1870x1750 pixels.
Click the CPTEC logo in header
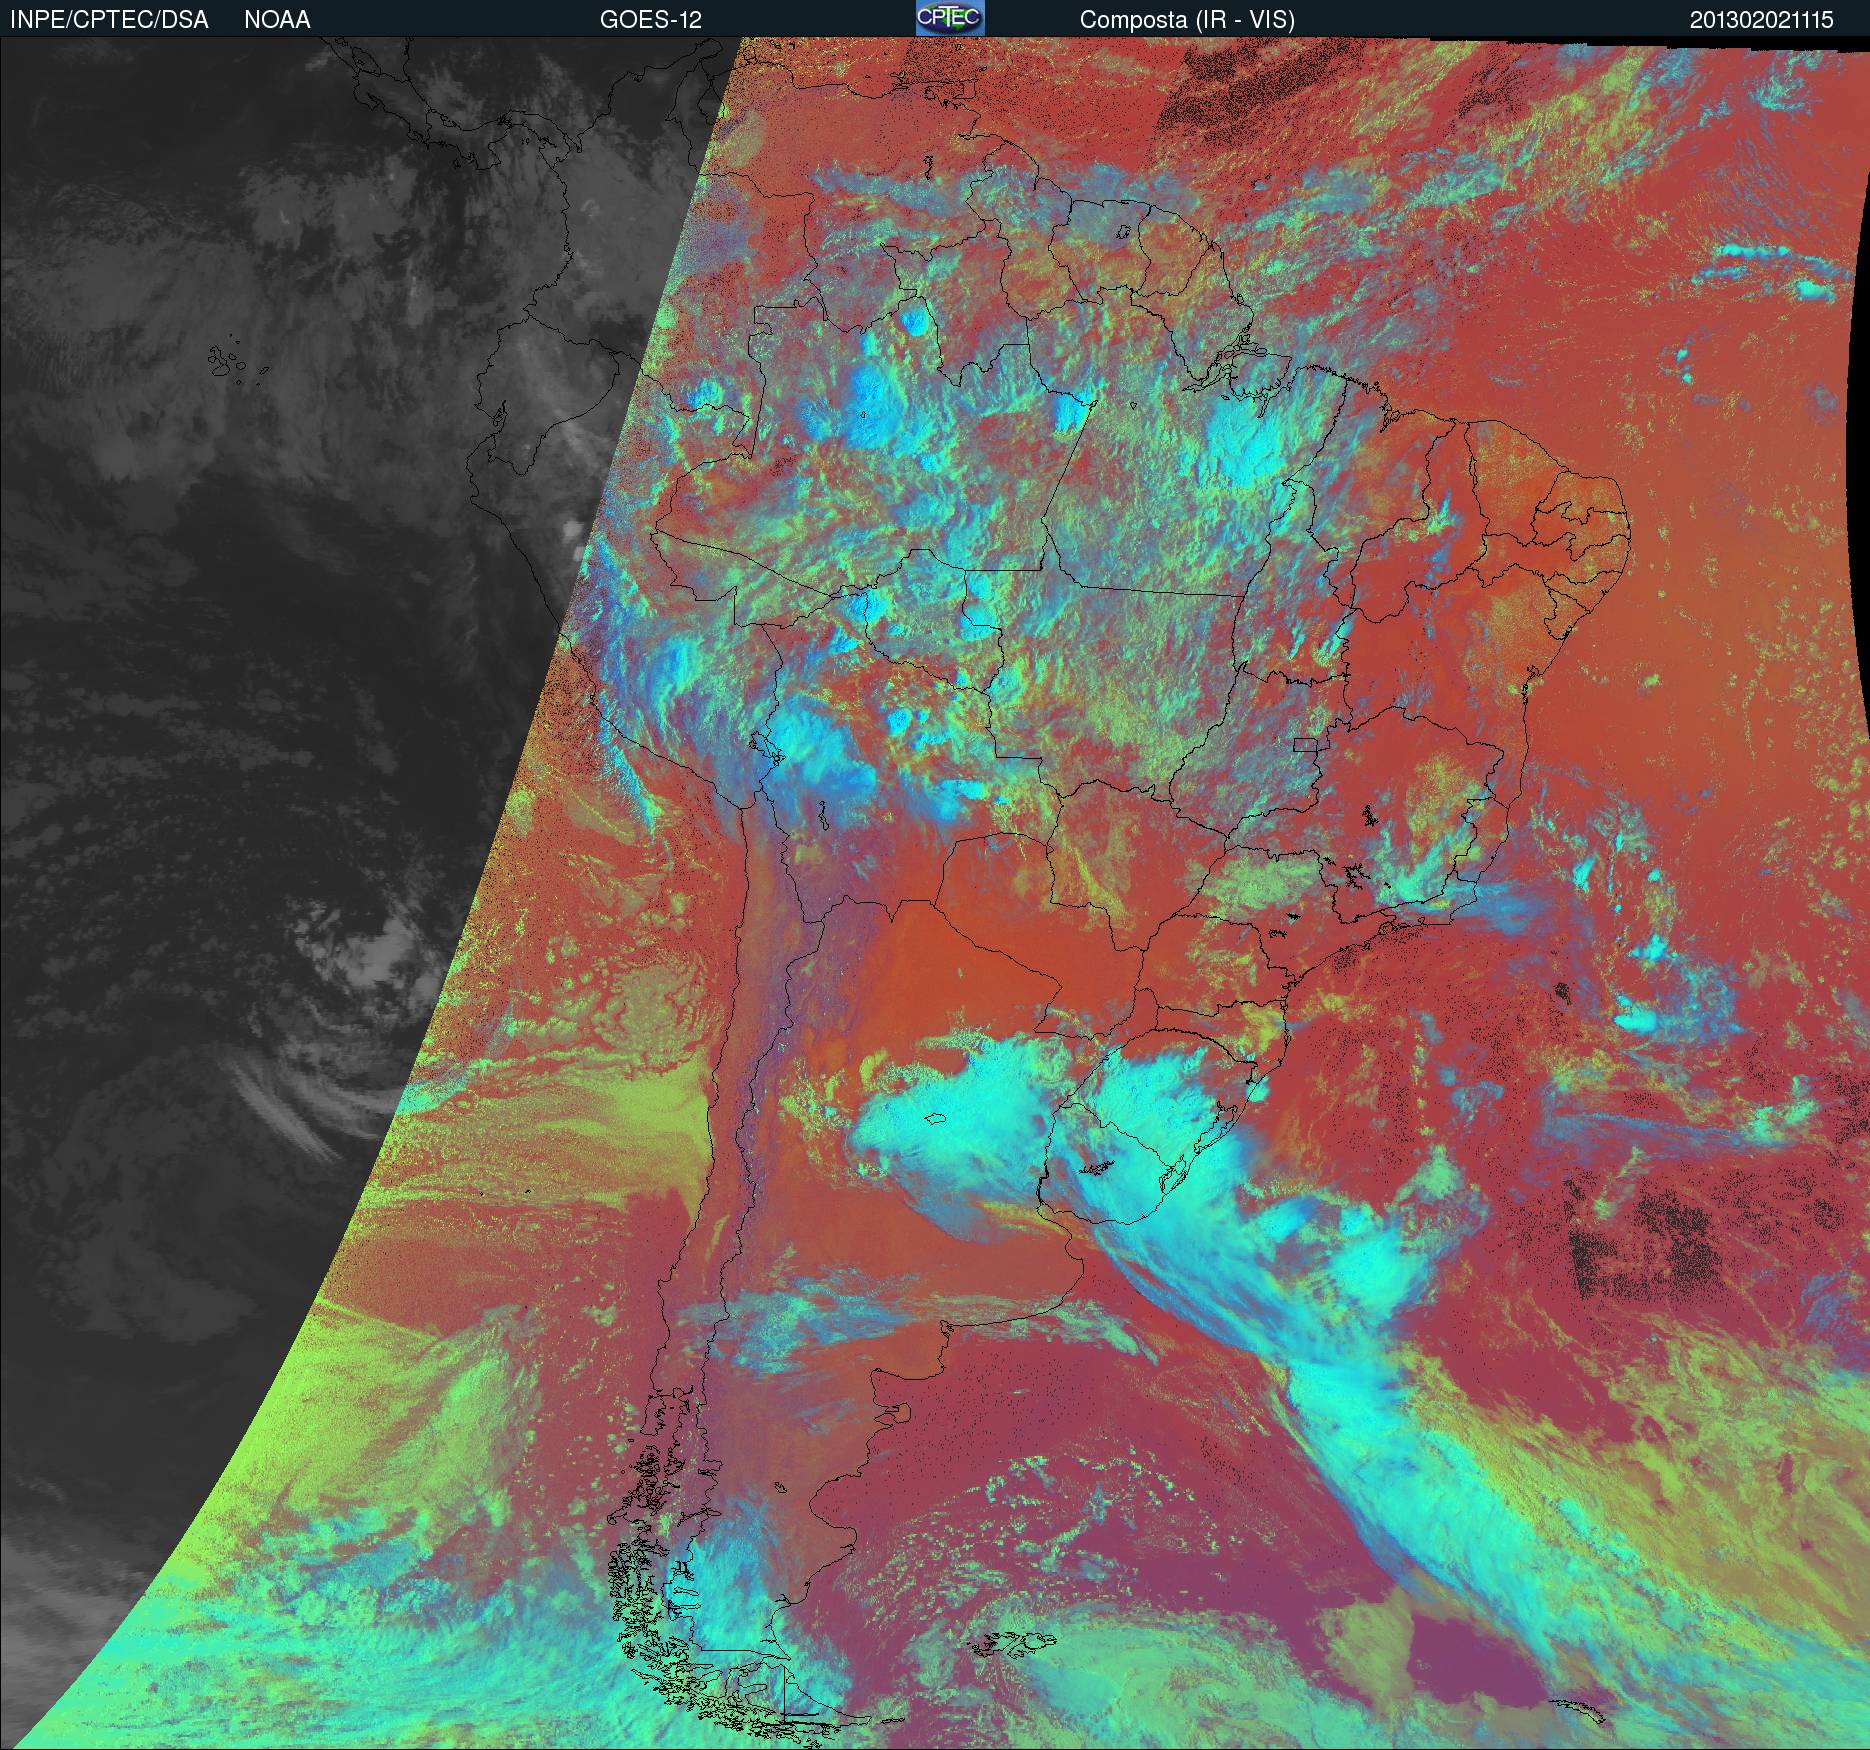950,18
